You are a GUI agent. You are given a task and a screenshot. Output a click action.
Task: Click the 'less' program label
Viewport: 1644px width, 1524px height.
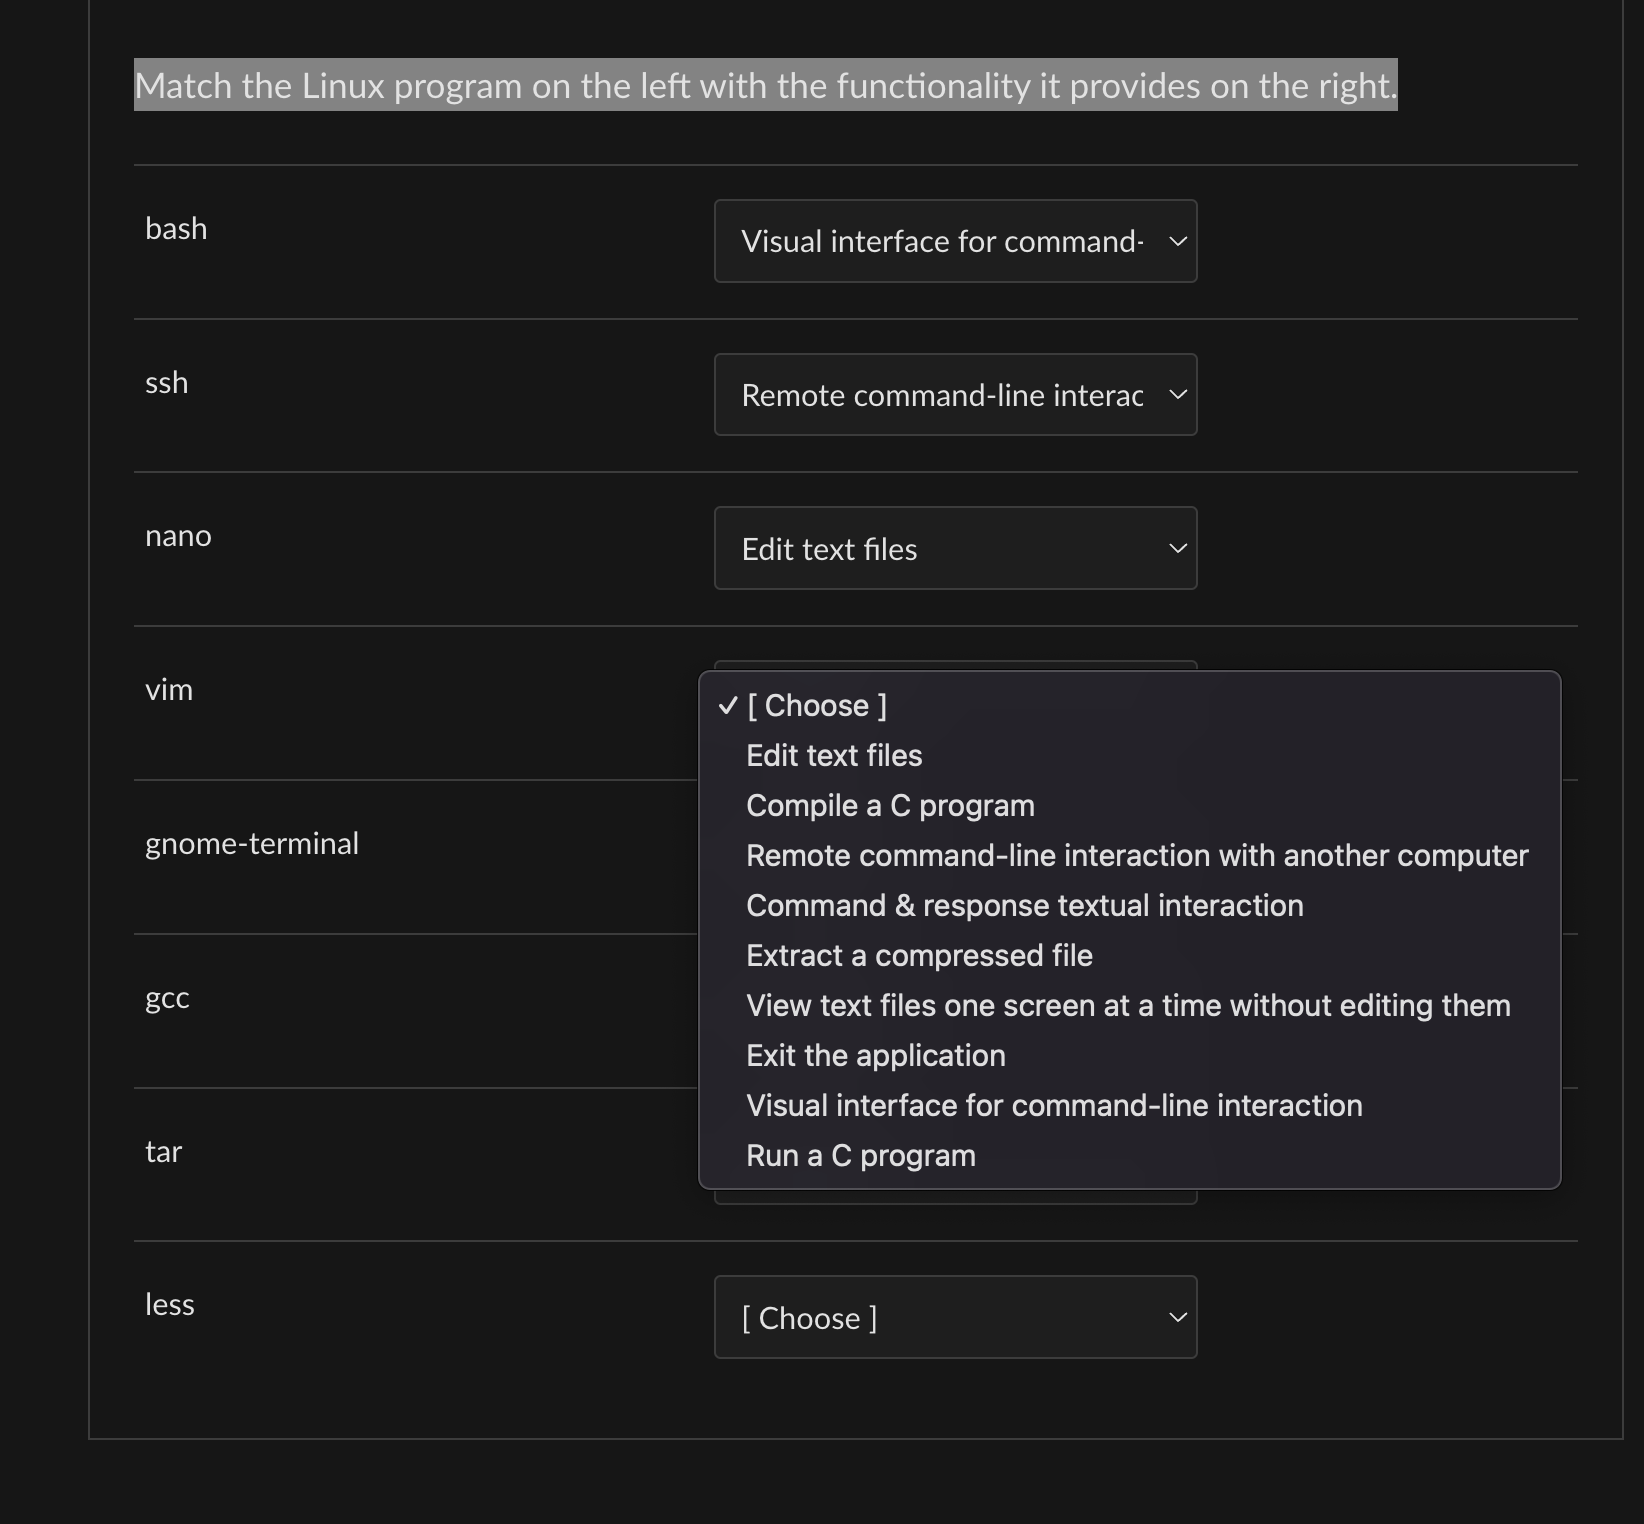(170, 1304)
